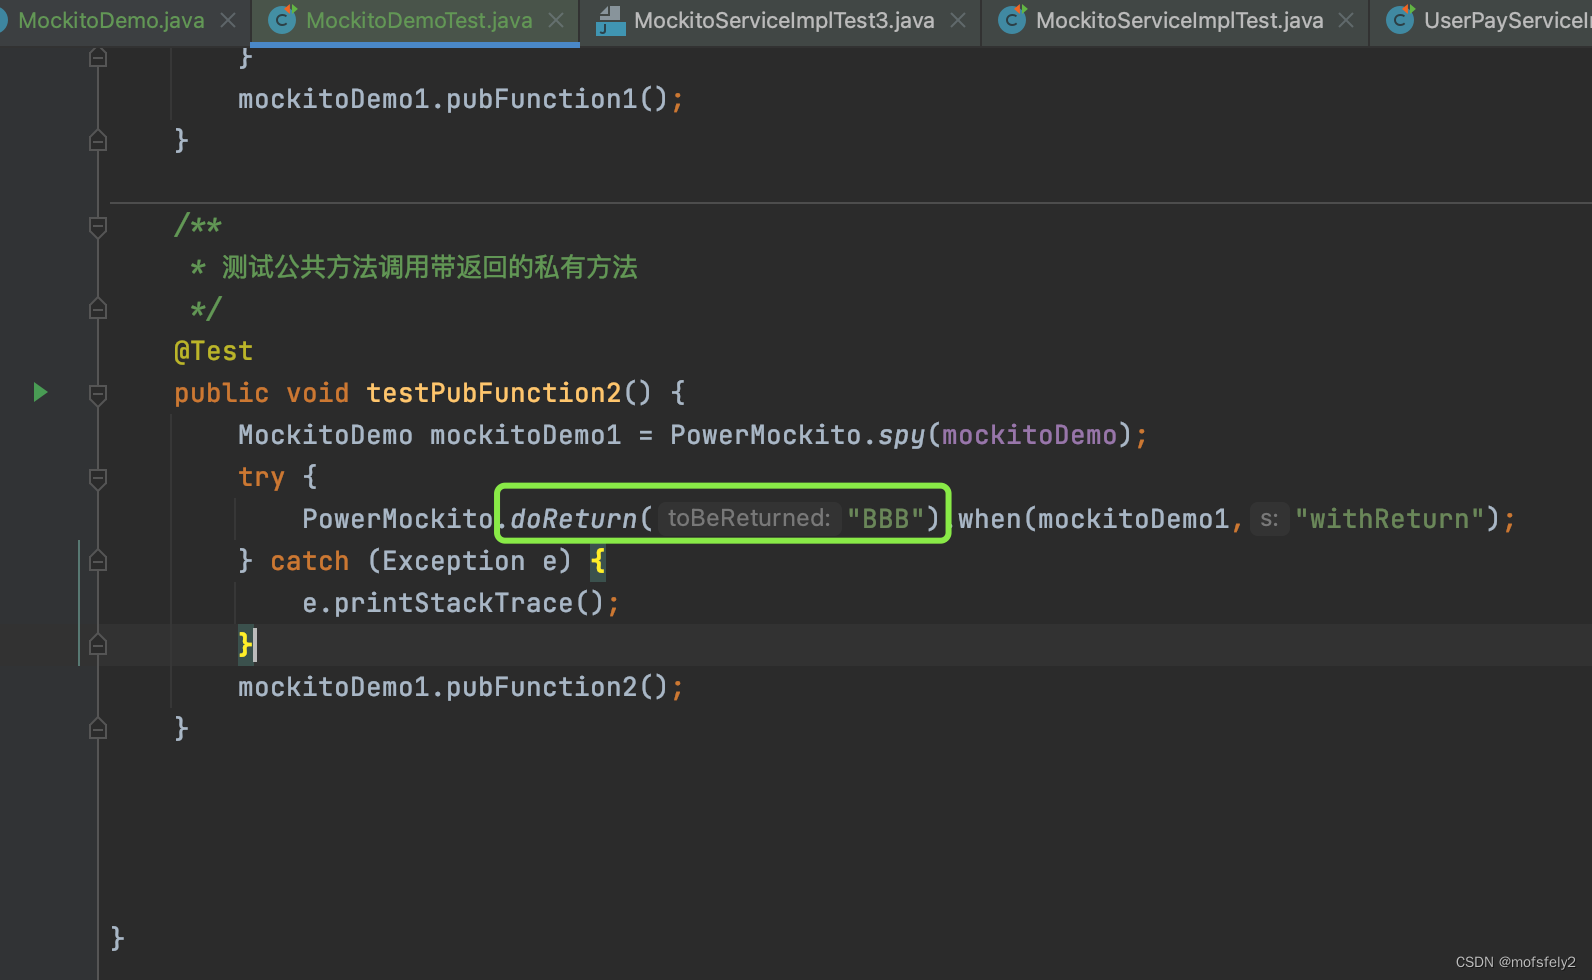The image size is (1592, 980).
Task: Close the MockitoDemoTest.java tab
Action: click(556, 20)
